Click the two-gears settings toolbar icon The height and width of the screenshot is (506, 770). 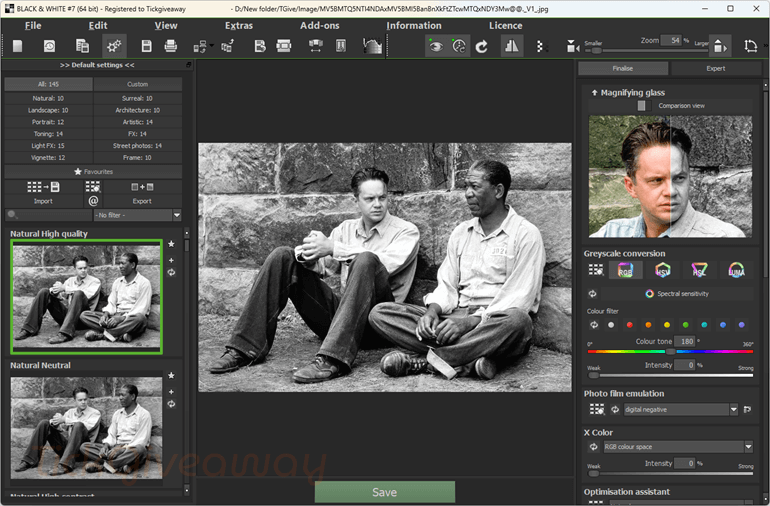click(x=114, y=46)
